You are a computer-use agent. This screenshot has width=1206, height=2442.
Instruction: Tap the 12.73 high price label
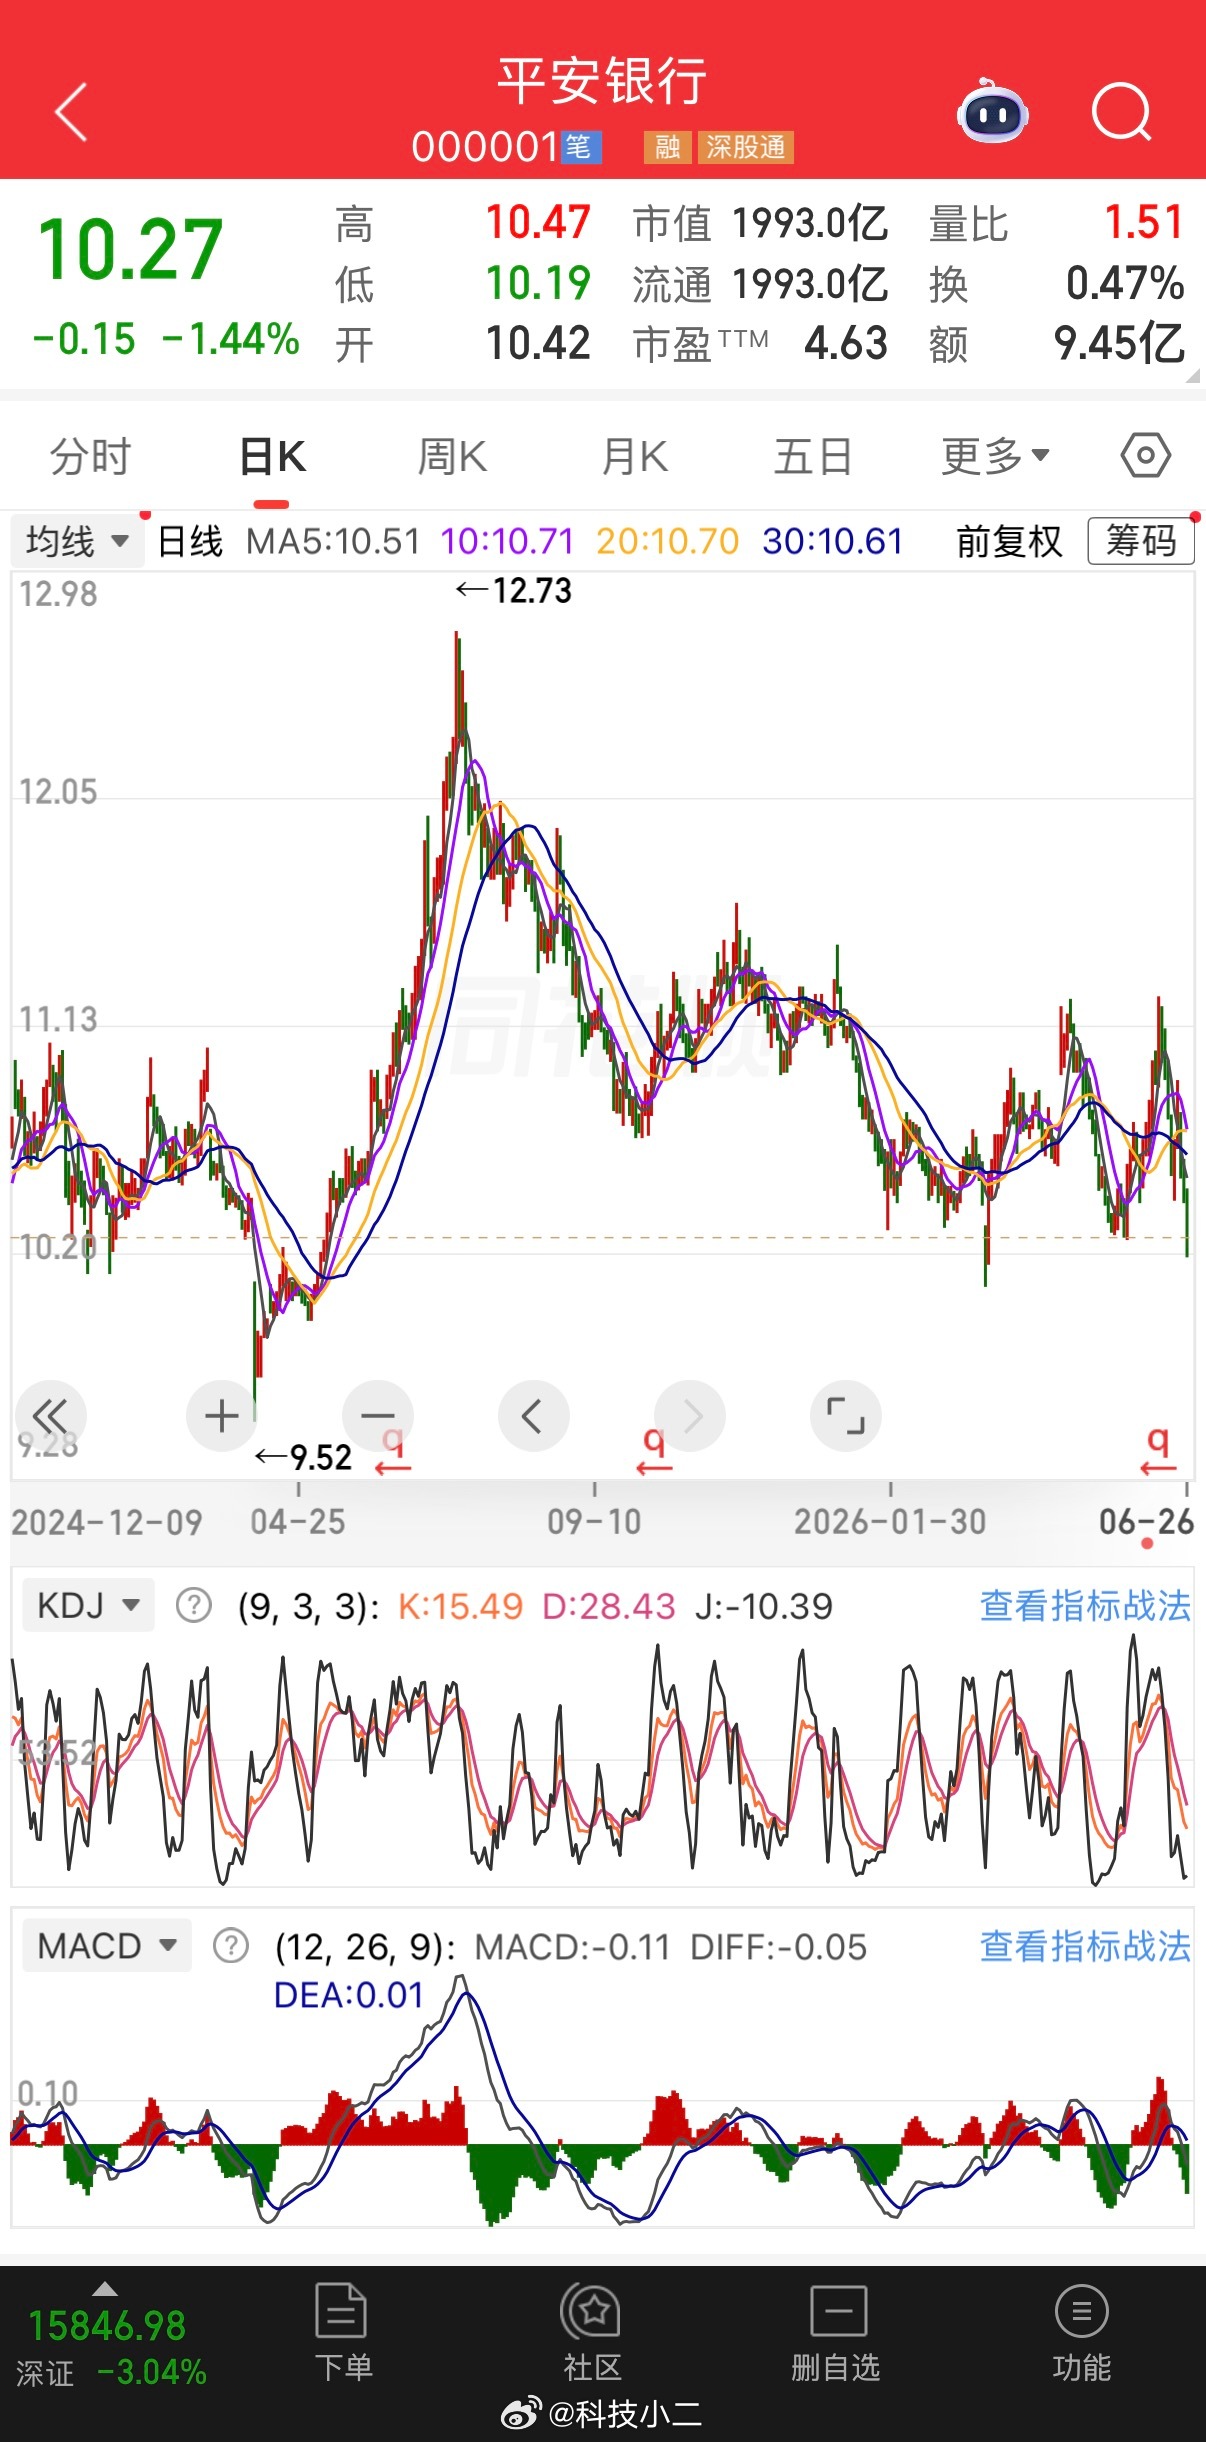click(514, 591)
